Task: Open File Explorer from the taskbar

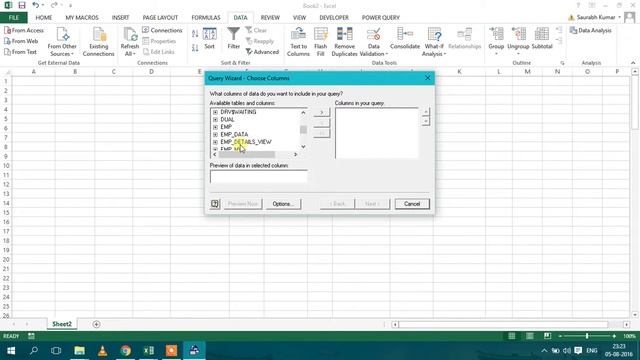Action: coord(80,351)
